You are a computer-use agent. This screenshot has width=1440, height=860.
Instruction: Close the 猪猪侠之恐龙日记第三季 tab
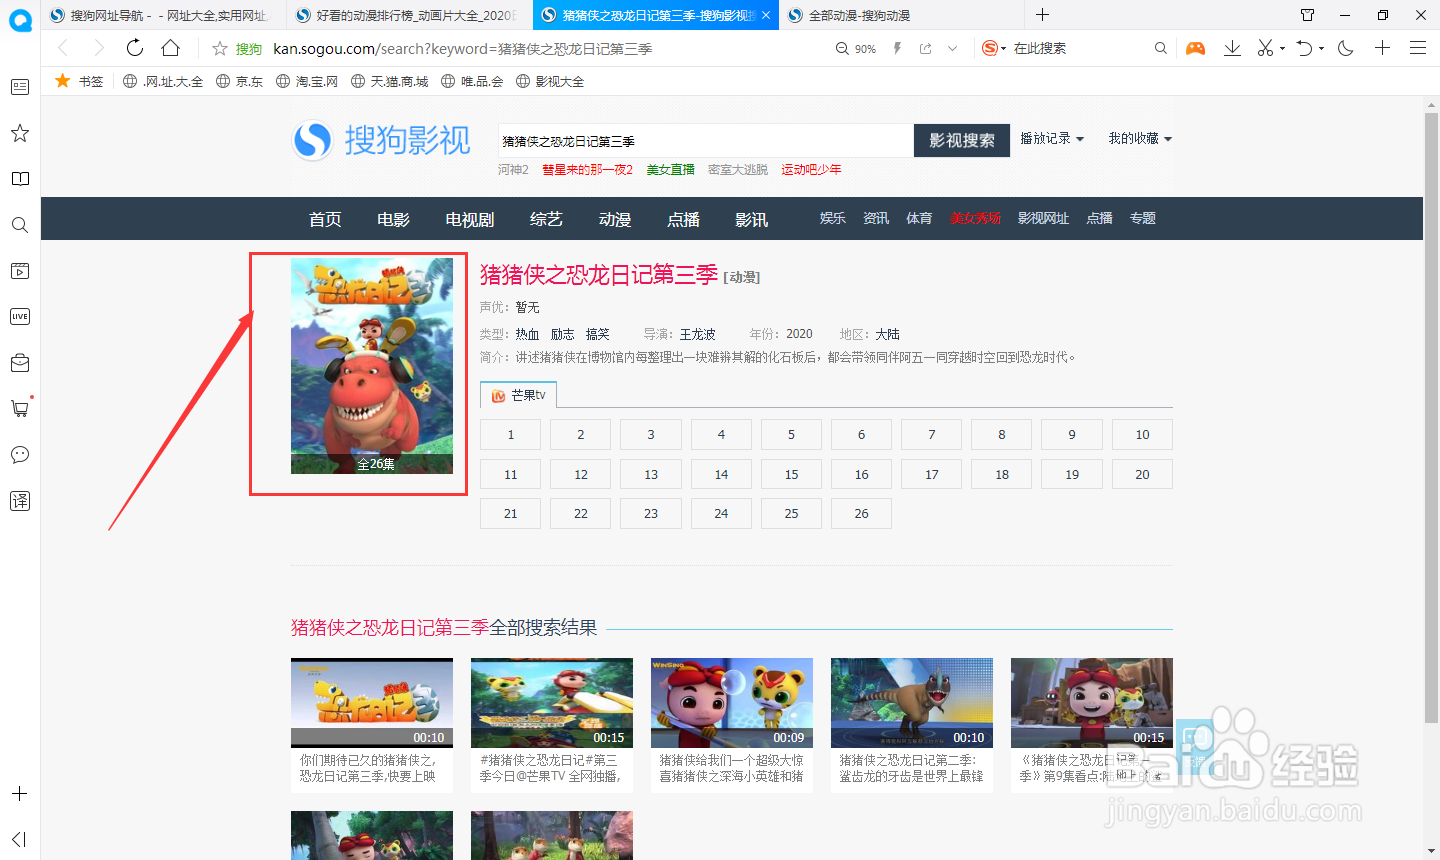pos(766,15)
